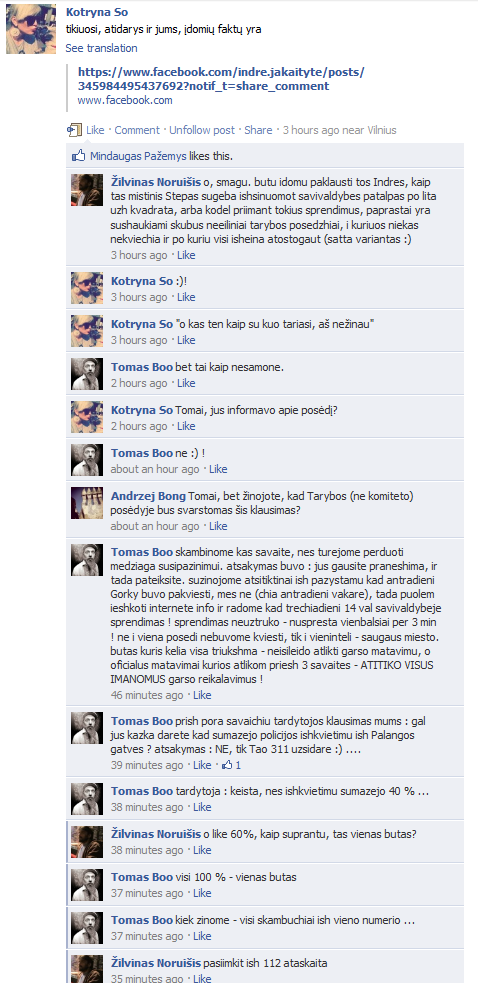Click Žilvinas Noruišis avatar on first comment
478x983 pixels.
click(x=87, y=189)
